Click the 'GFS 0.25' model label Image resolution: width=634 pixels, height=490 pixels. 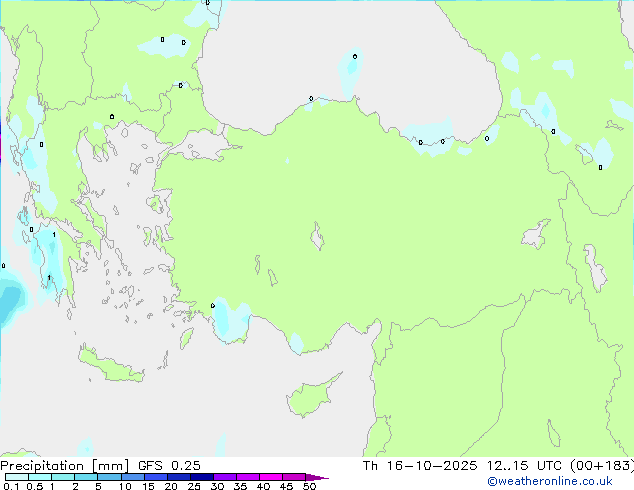click(x=169, y=466)
